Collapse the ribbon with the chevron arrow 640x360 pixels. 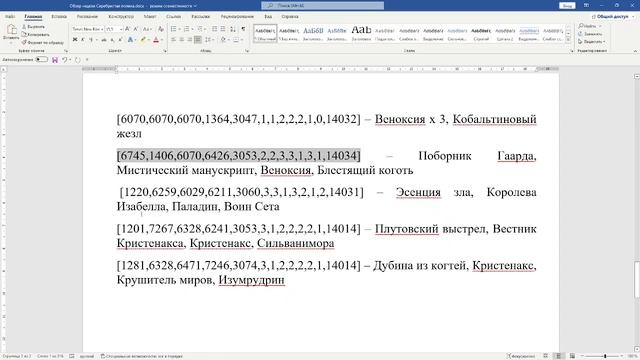pyautogui.click(x=635, y=51)
